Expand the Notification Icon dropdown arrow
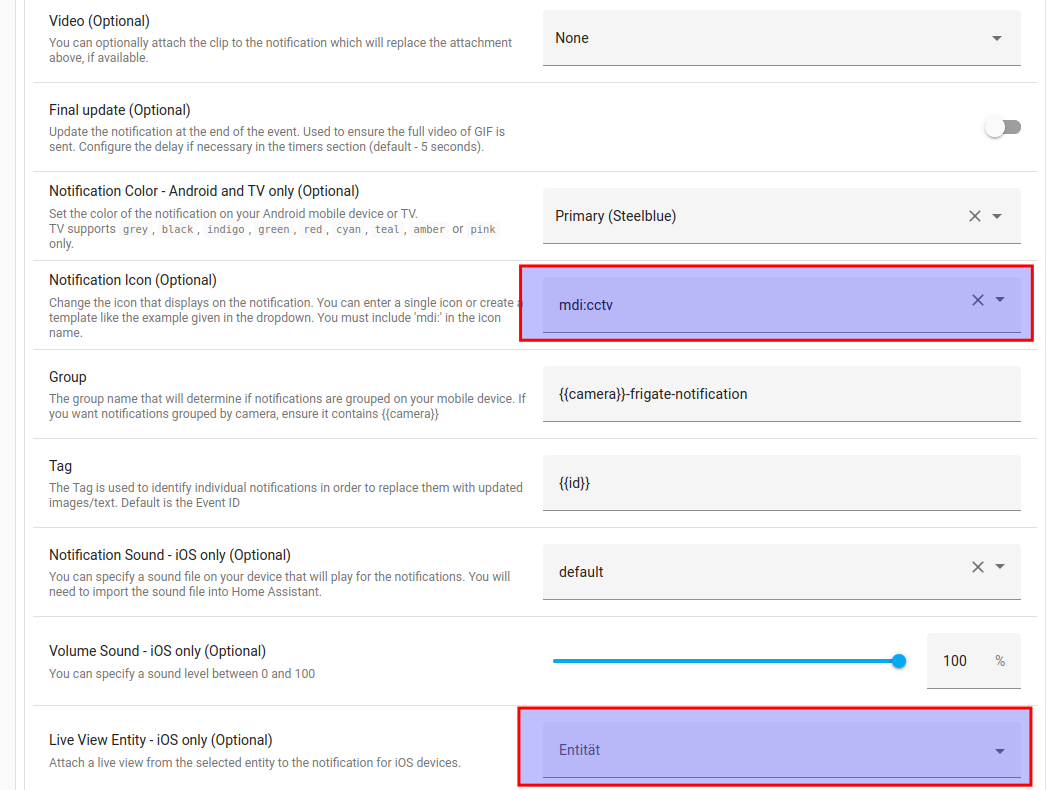1053x790 pixels. point(1000,300)
